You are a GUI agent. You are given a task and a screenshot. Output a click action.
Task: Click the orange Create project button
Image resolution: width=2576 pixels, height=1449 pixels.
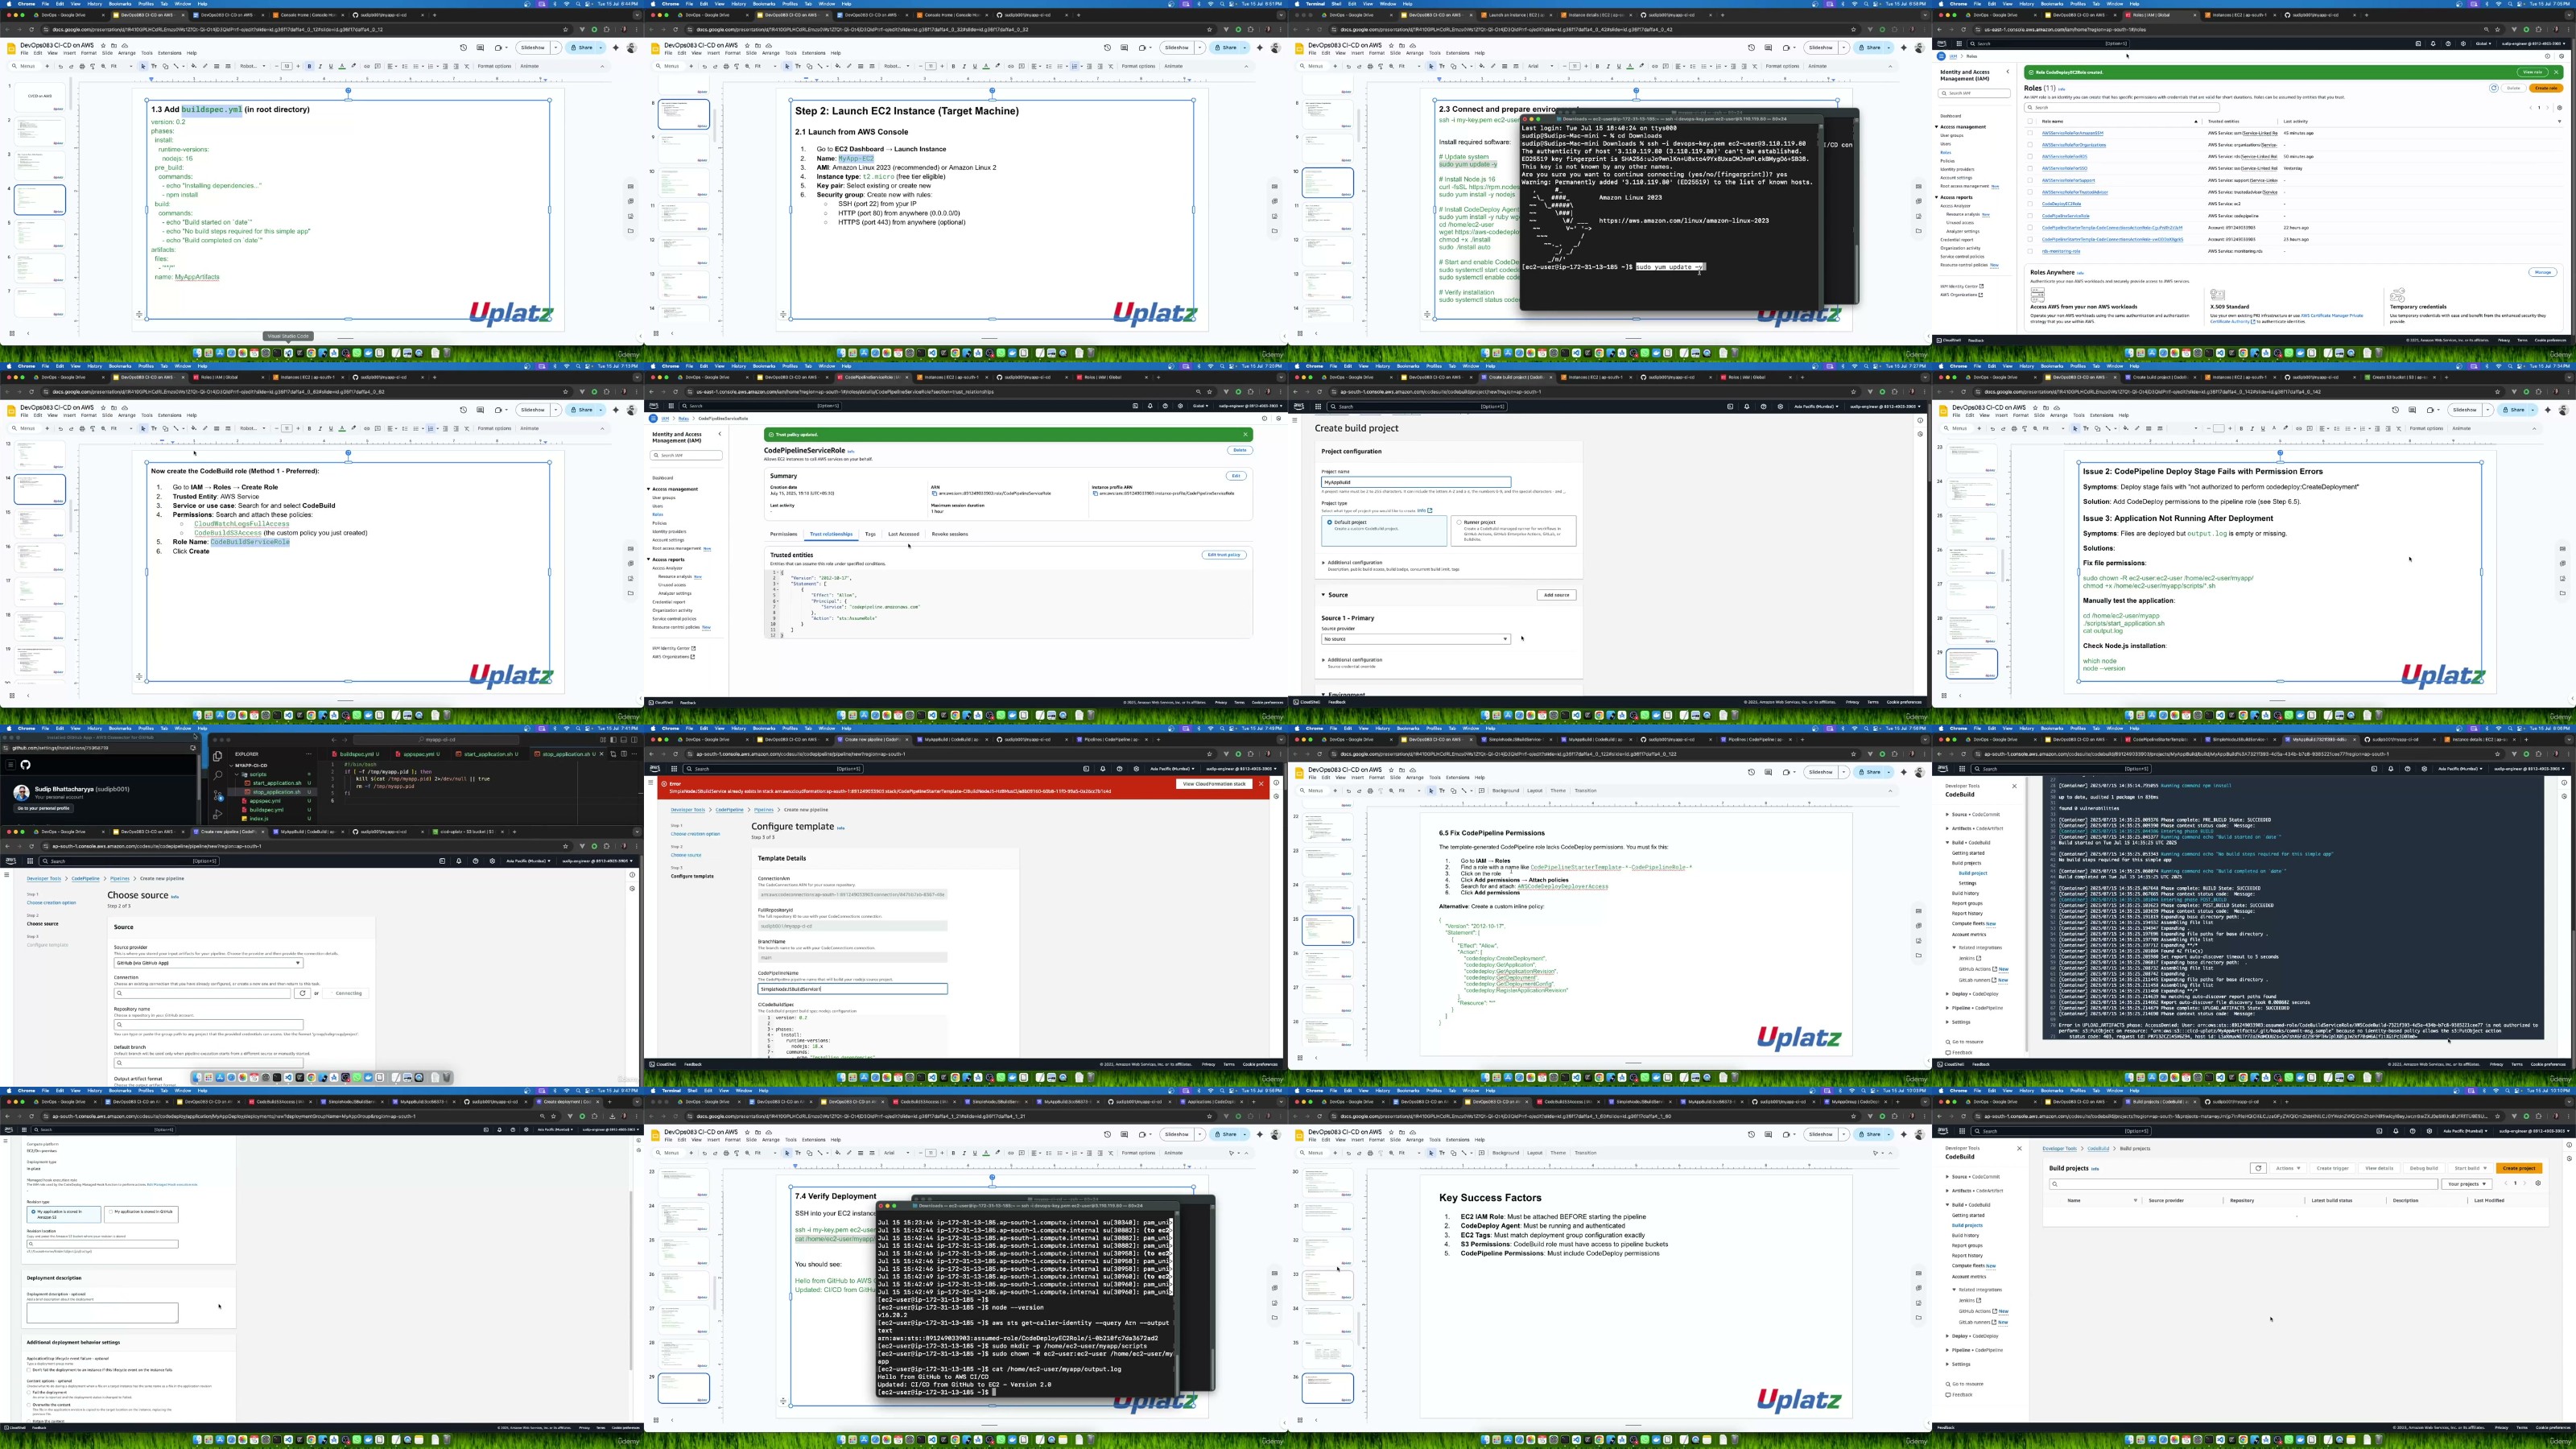tap(2518, 1168)
